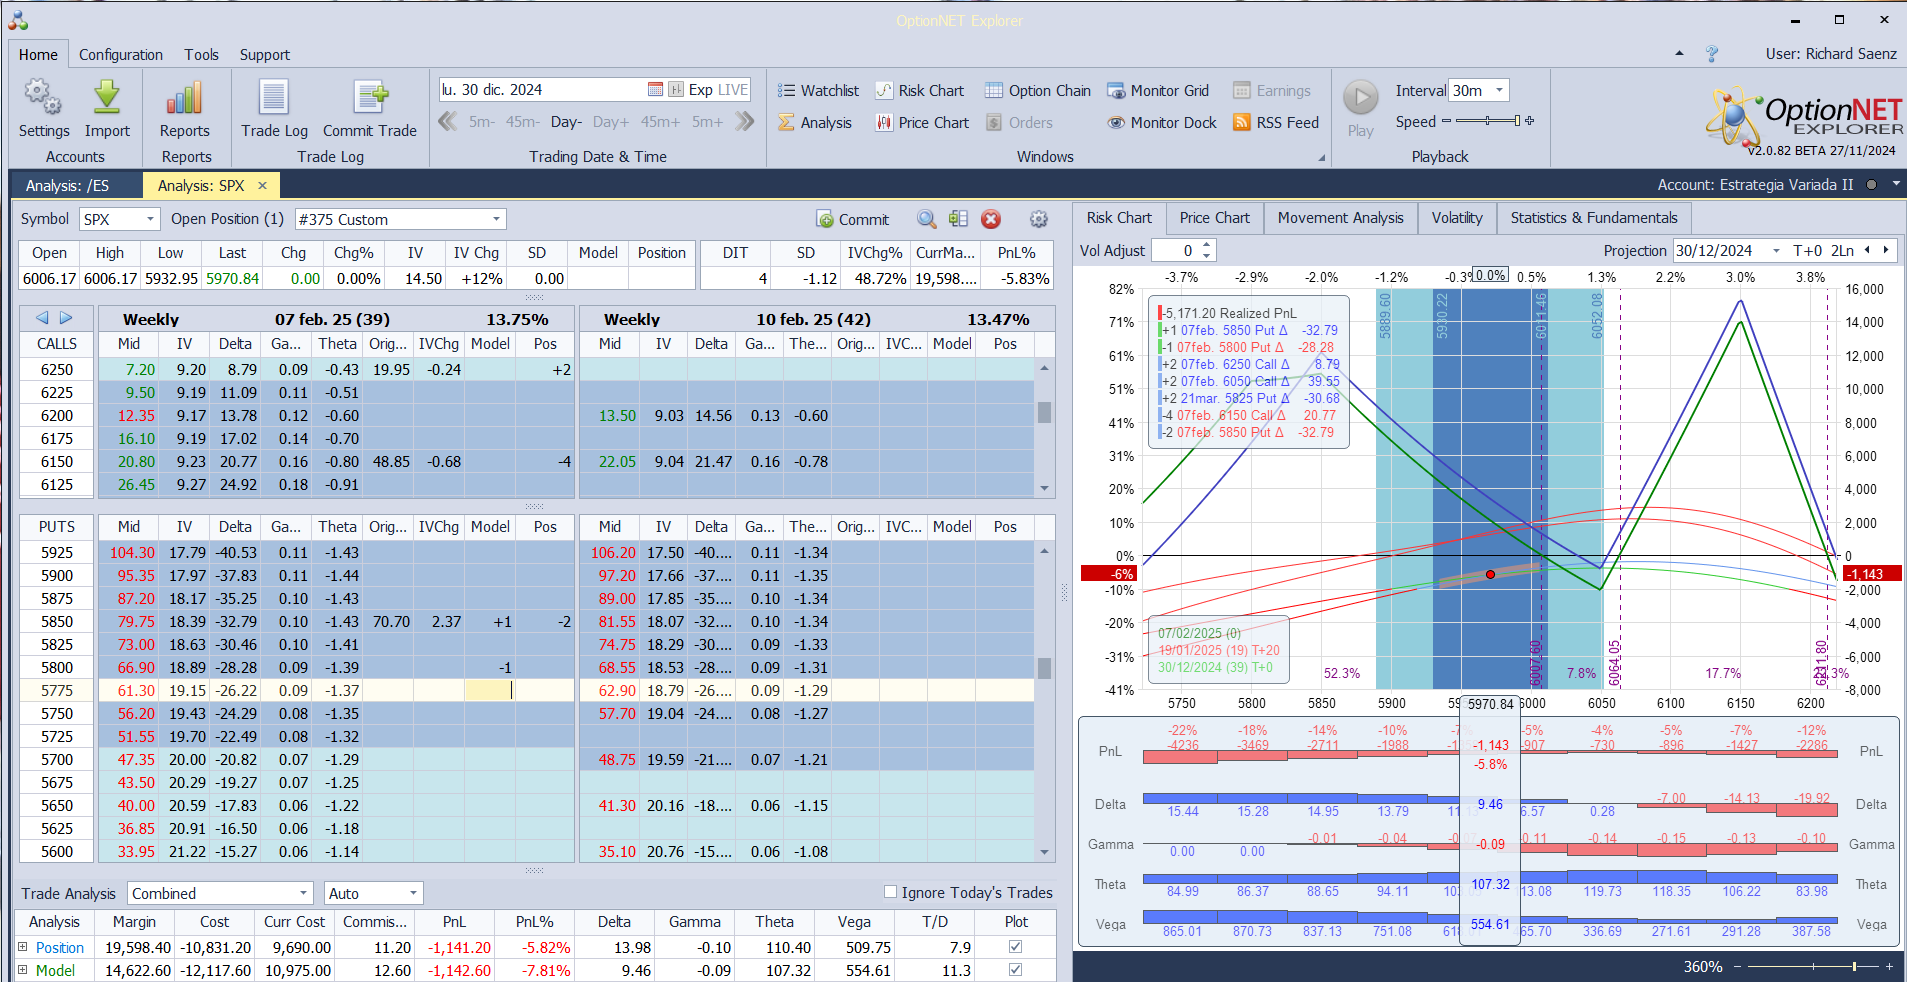
Task: Jump forward with the double right chevron
Action: pyautogui.click(x=744, y=122)
